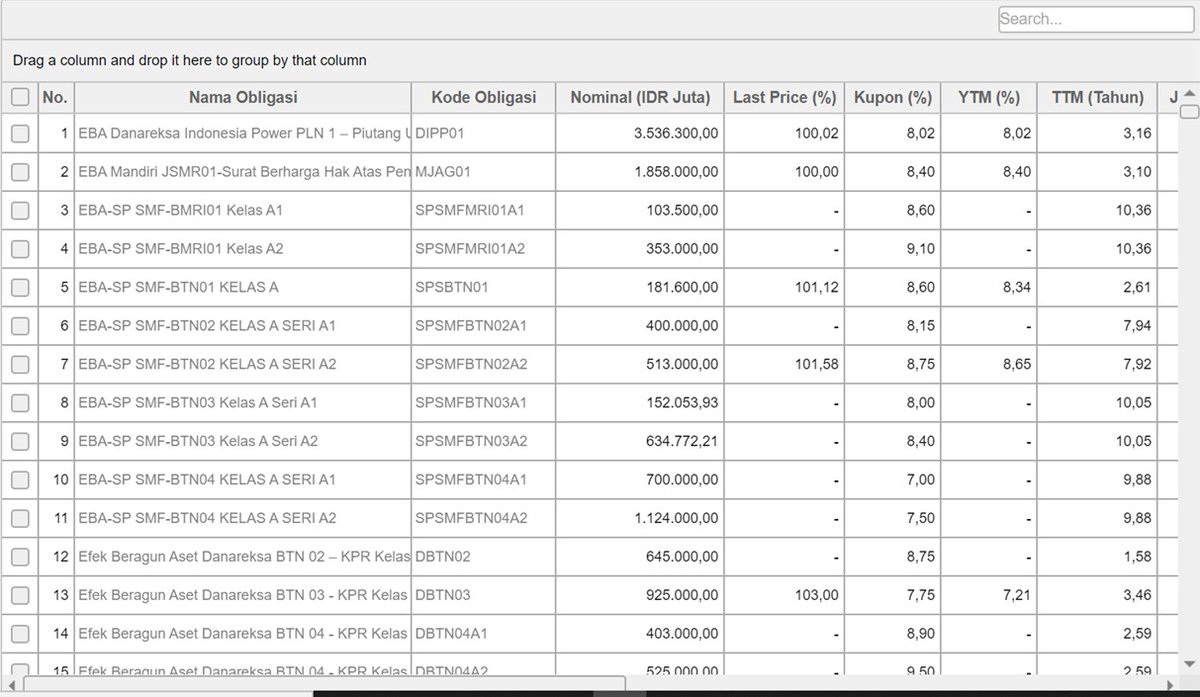Sort by YTM (%) column header
Image resolution: width=1200 pixels, height=697 pixels.
point(989,97)
